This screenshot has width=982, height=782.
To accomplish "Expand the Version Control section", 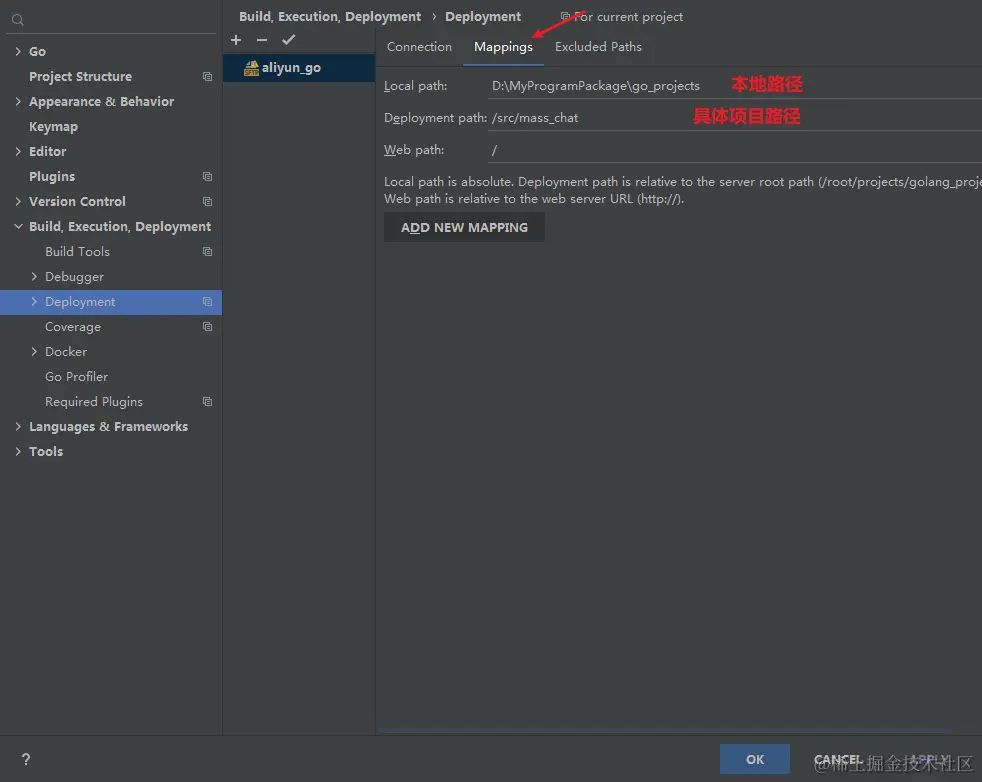I will point(18,202).
